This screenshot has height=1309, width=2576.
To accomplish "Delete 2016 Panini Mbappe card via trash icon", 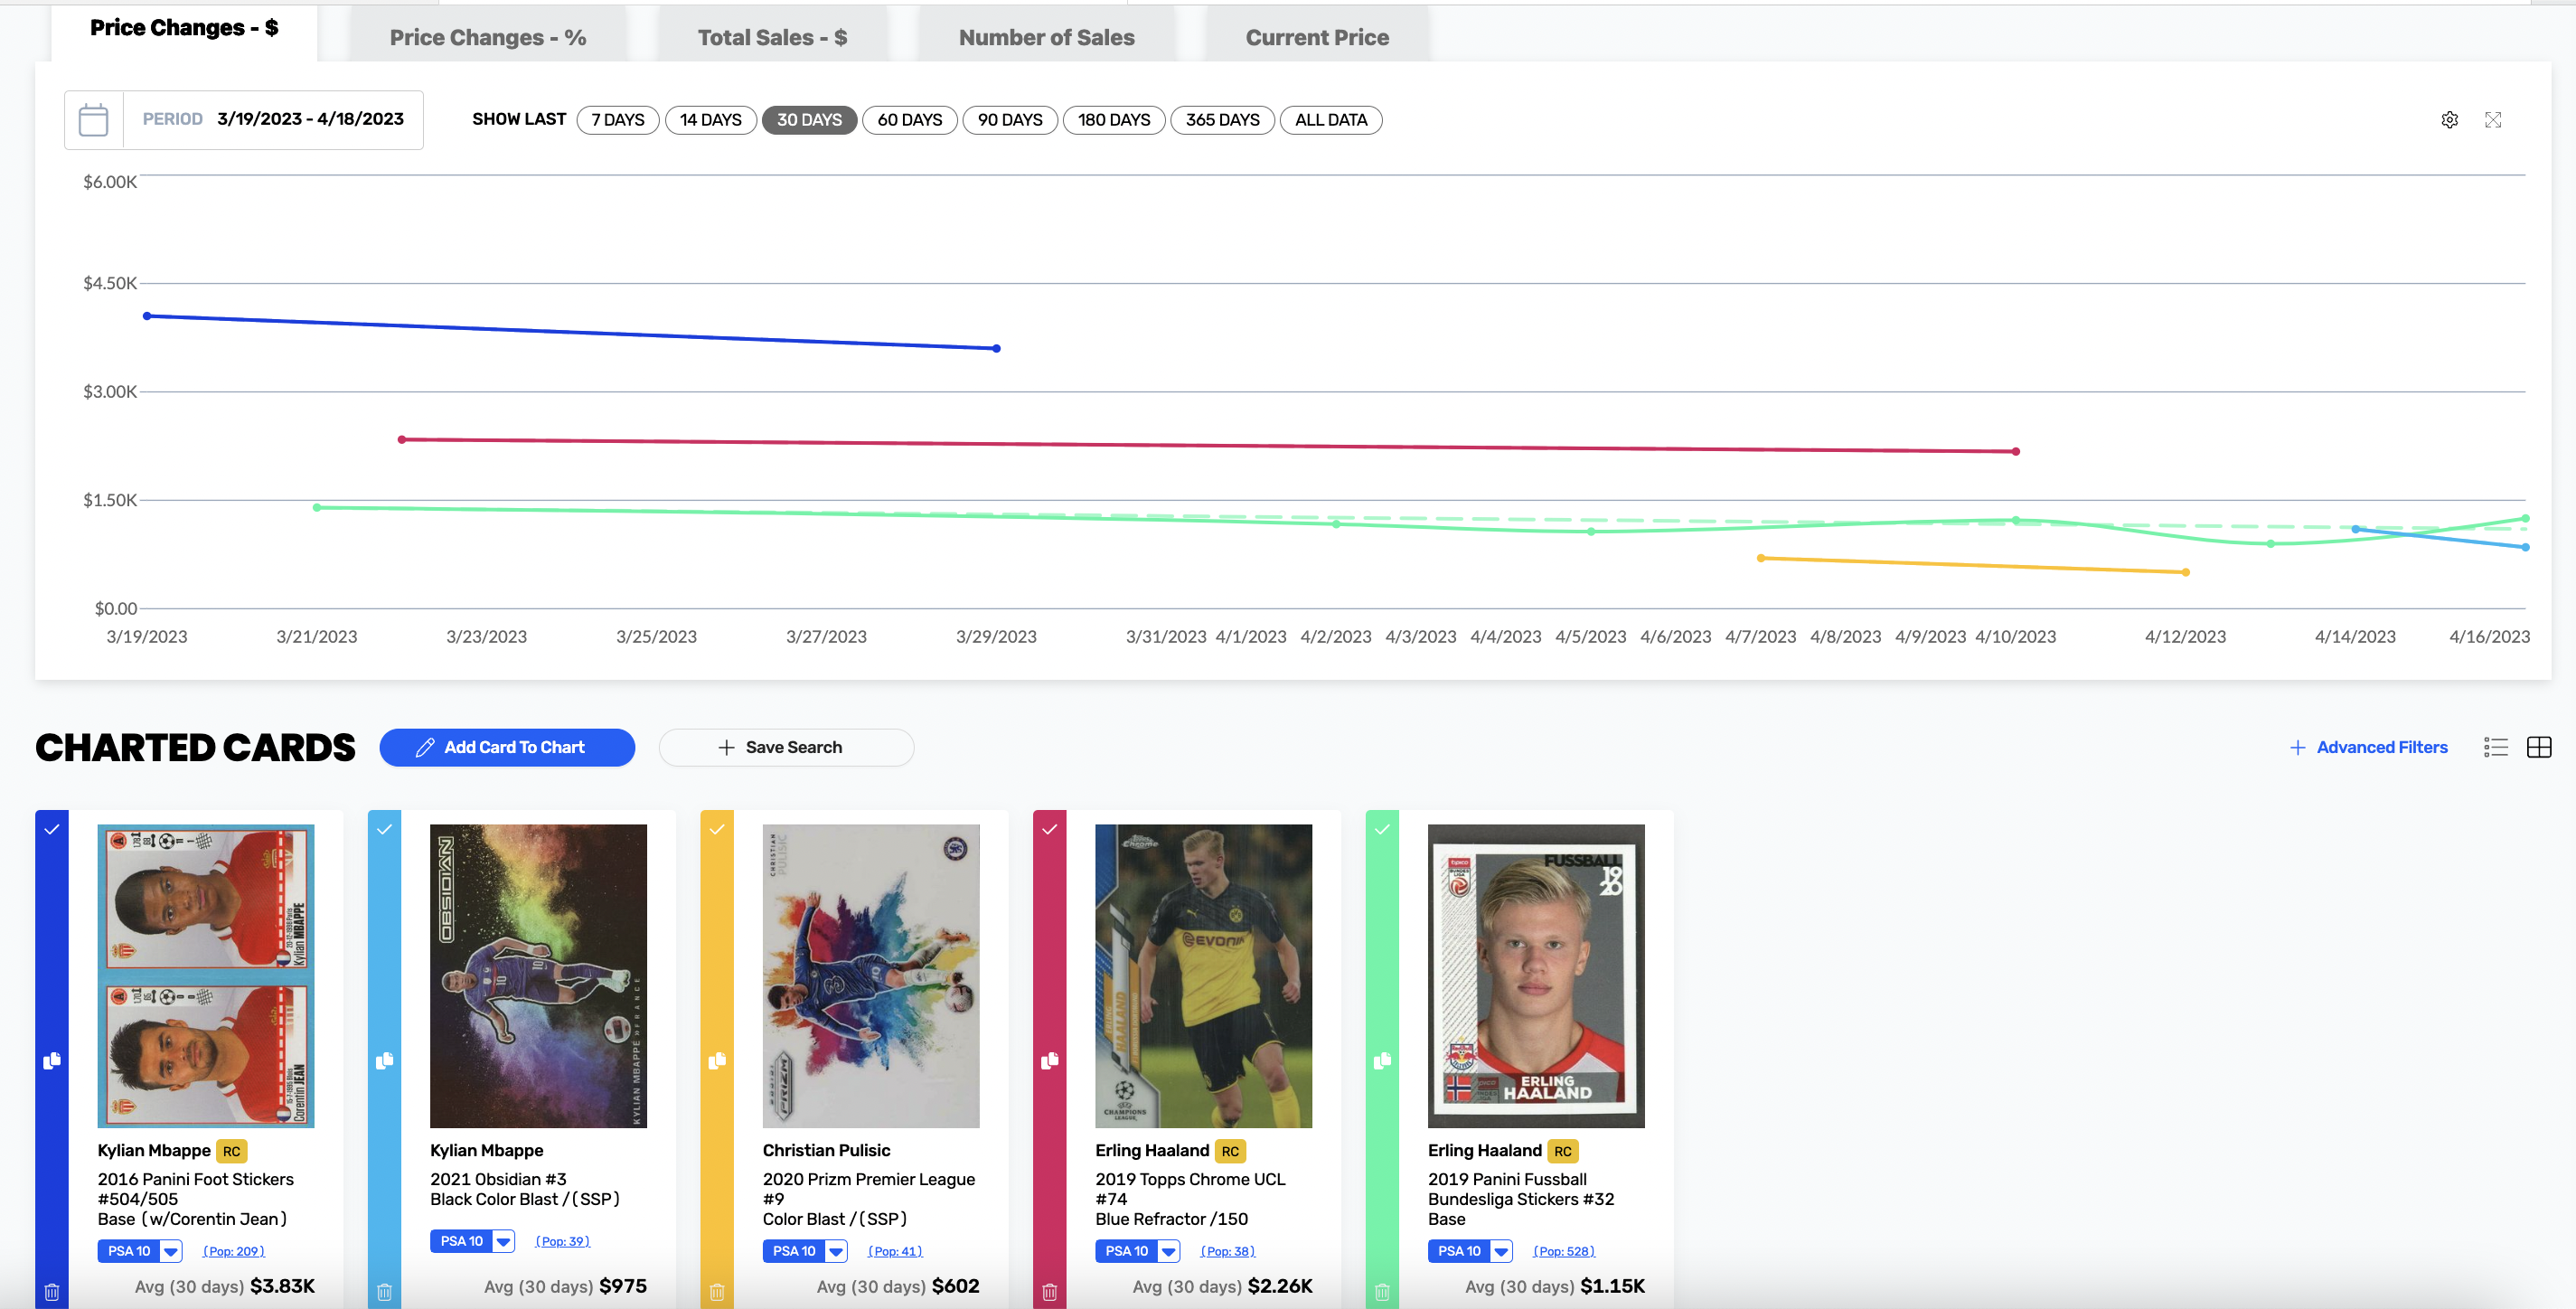I will [x=52, y=1291].
